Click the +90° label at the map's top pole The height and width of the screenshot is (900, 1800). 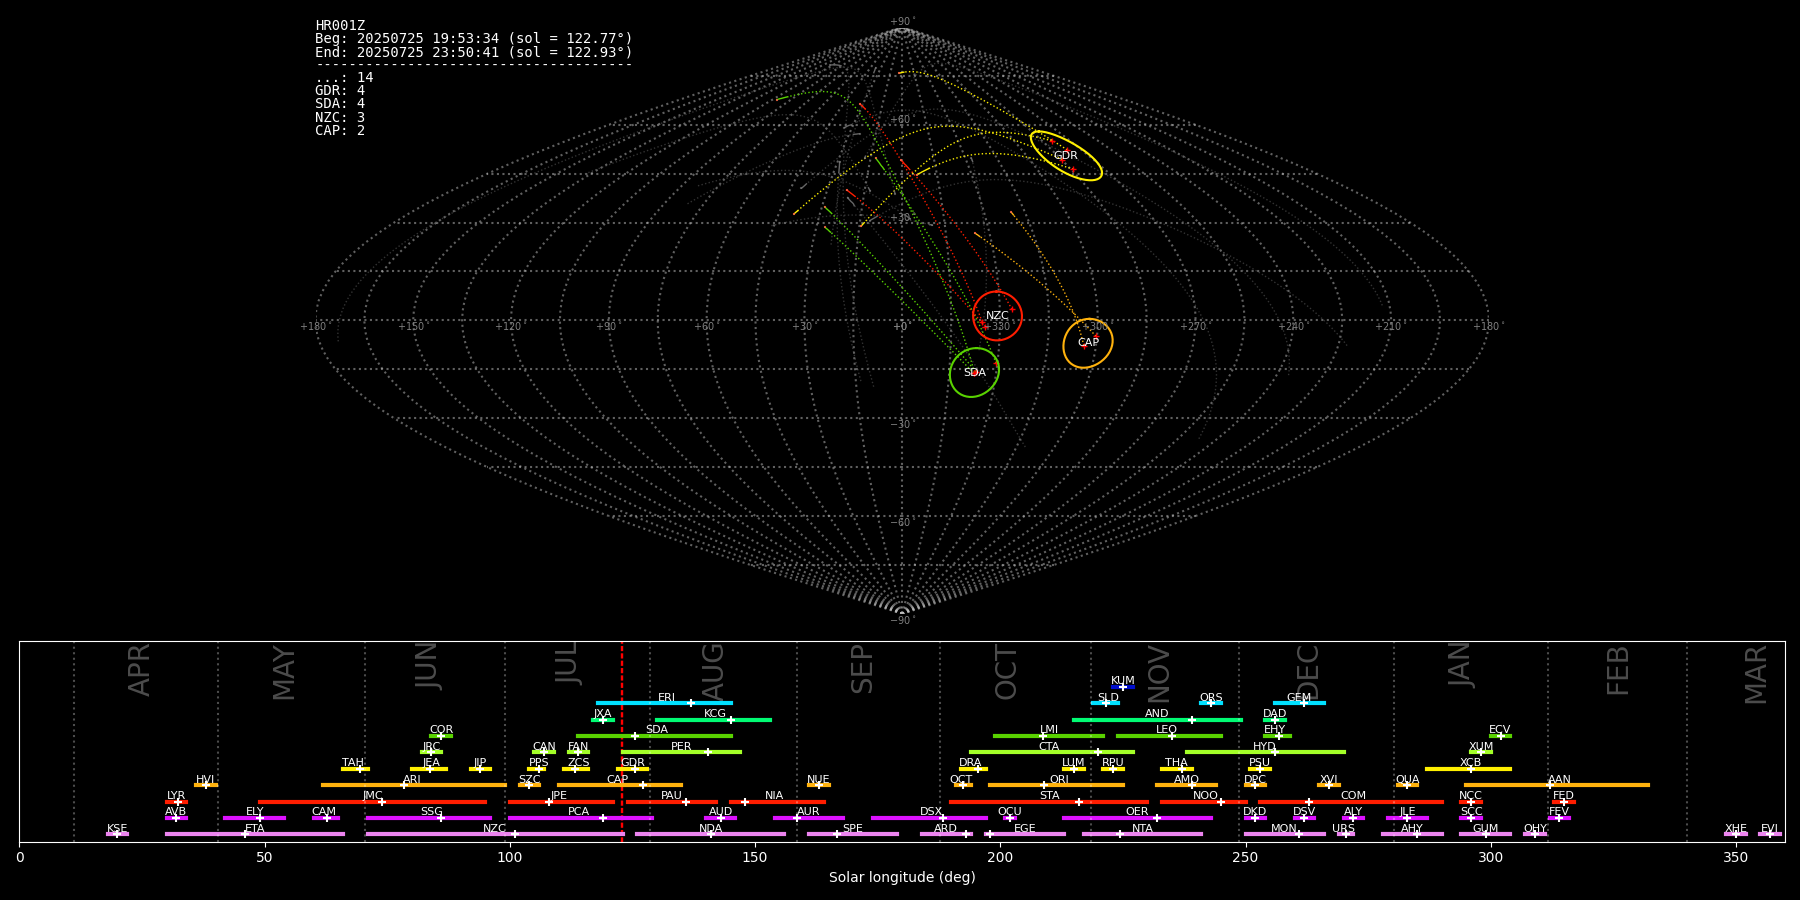(x=902, y=22)
